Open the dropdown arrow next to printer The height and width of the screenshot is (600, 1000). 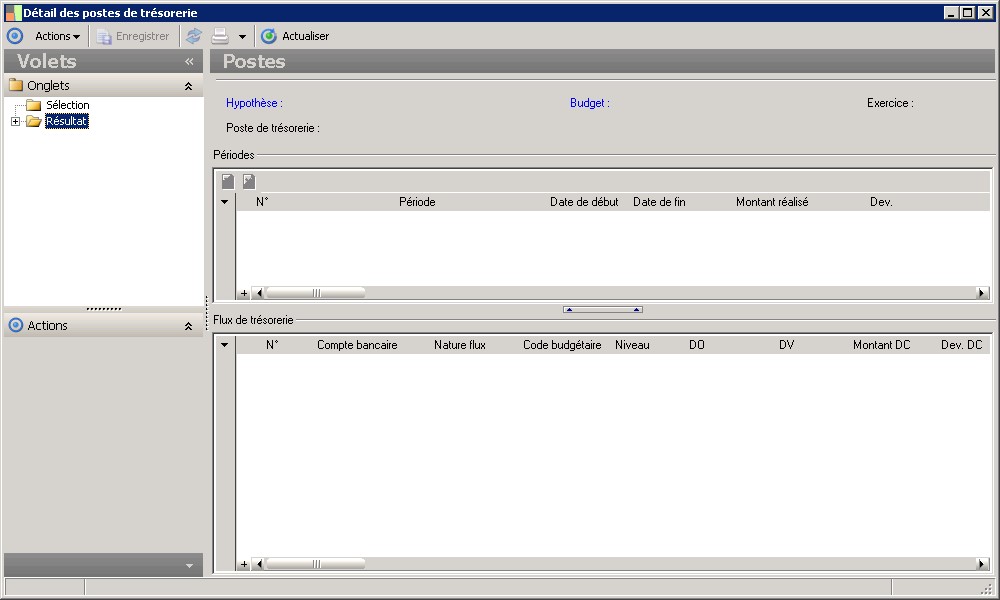(x=242, y=37)
